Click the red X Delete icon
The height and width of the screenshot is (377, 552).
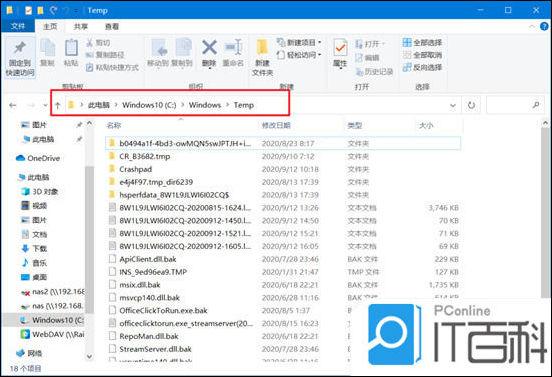tap(209, 47)
